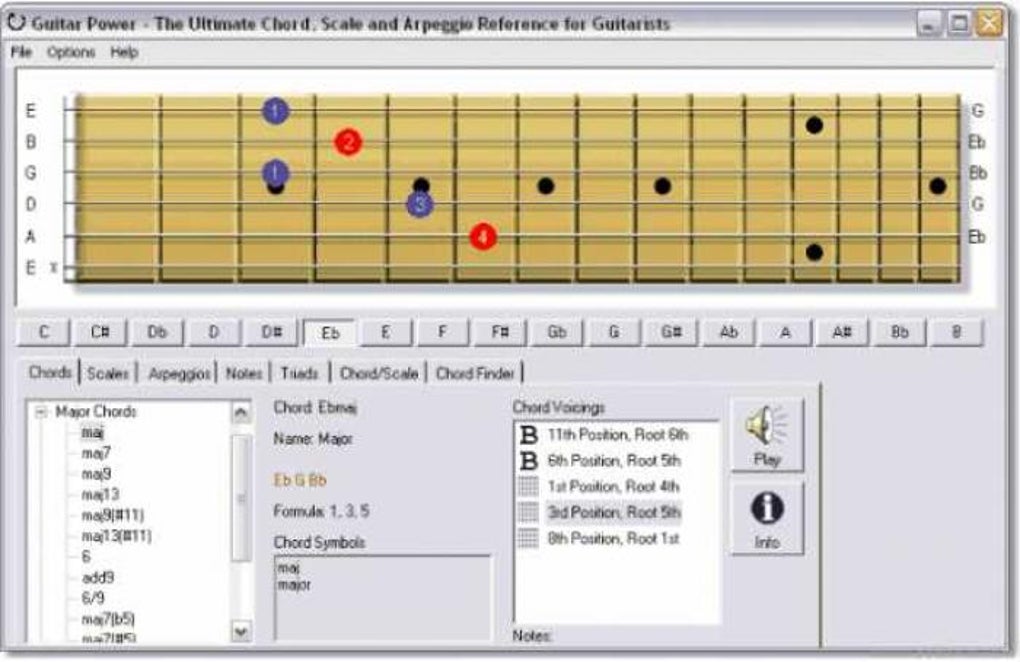This screenshot has width=1020, height=662.
Task: Select the maj9 chord in the tree
Action: (x=96, y=474)
